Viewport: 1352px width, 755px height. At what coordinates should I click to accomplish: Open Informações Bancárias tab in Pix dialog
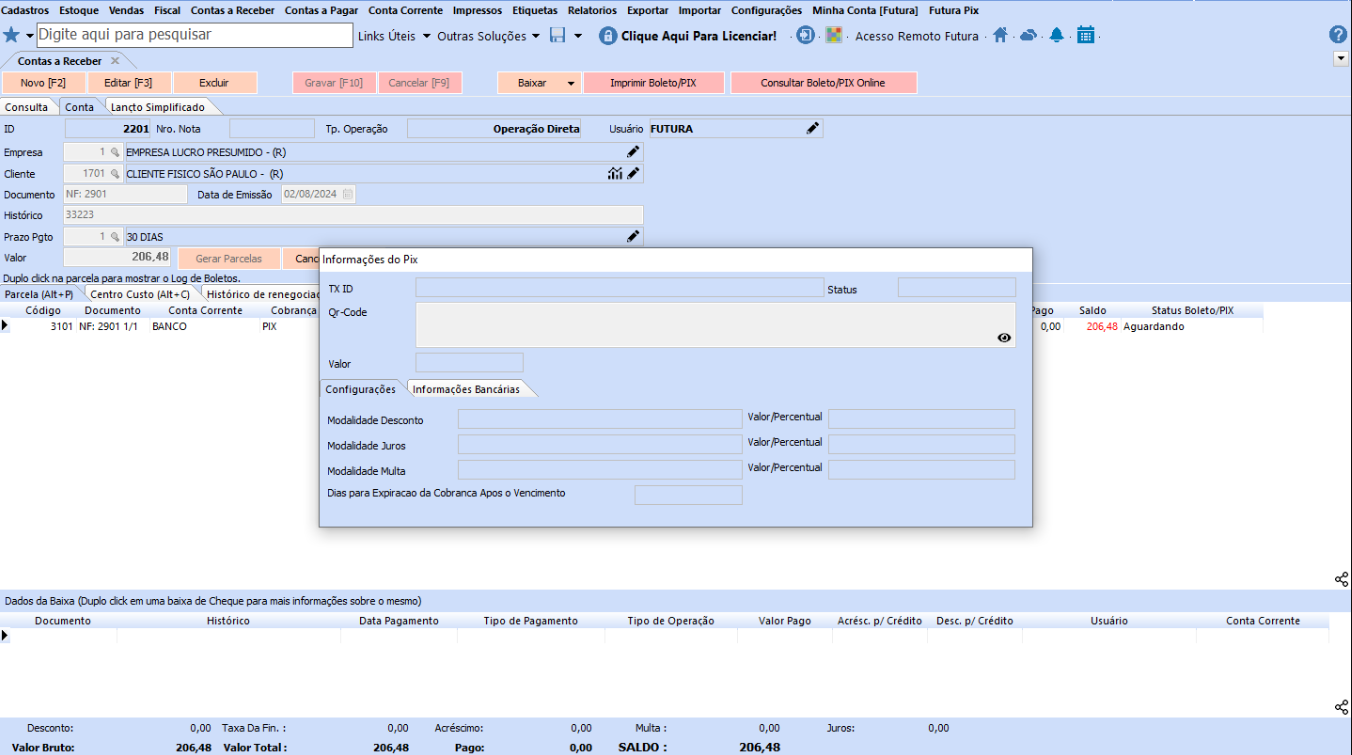pyautogui.click(x=466, y=389)
